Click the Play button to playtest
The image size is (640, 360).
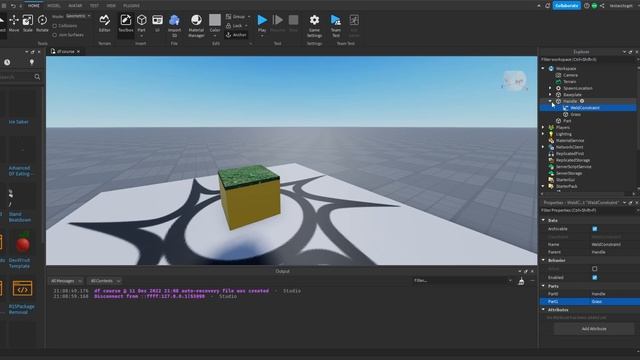click(262, 20)
